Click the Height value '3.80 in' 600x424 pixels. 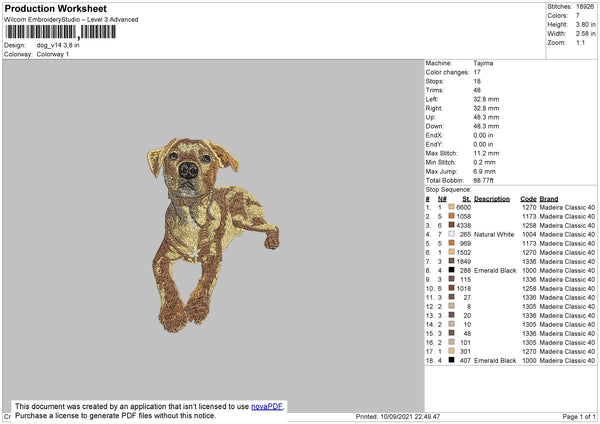(585, 24)
